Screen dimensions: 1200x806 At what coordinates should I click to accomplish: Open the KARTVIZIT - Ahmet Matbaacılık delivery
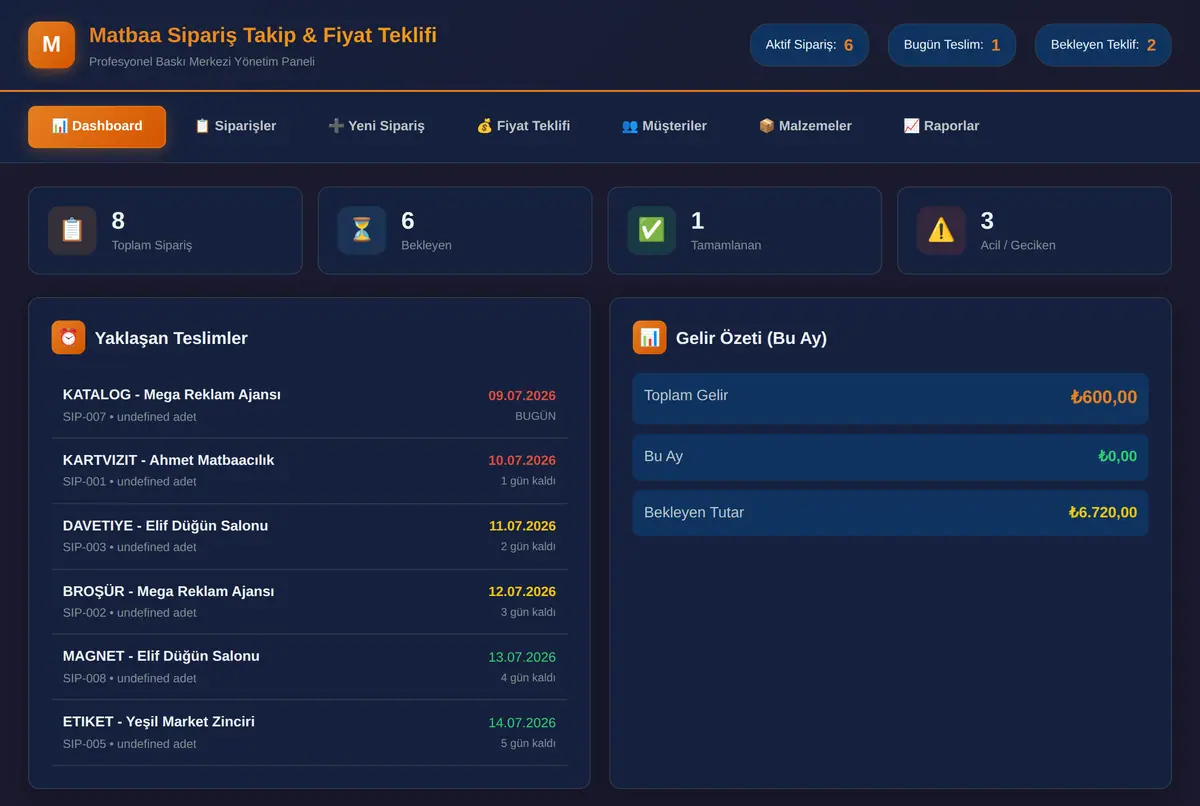(x=310, y=471)
